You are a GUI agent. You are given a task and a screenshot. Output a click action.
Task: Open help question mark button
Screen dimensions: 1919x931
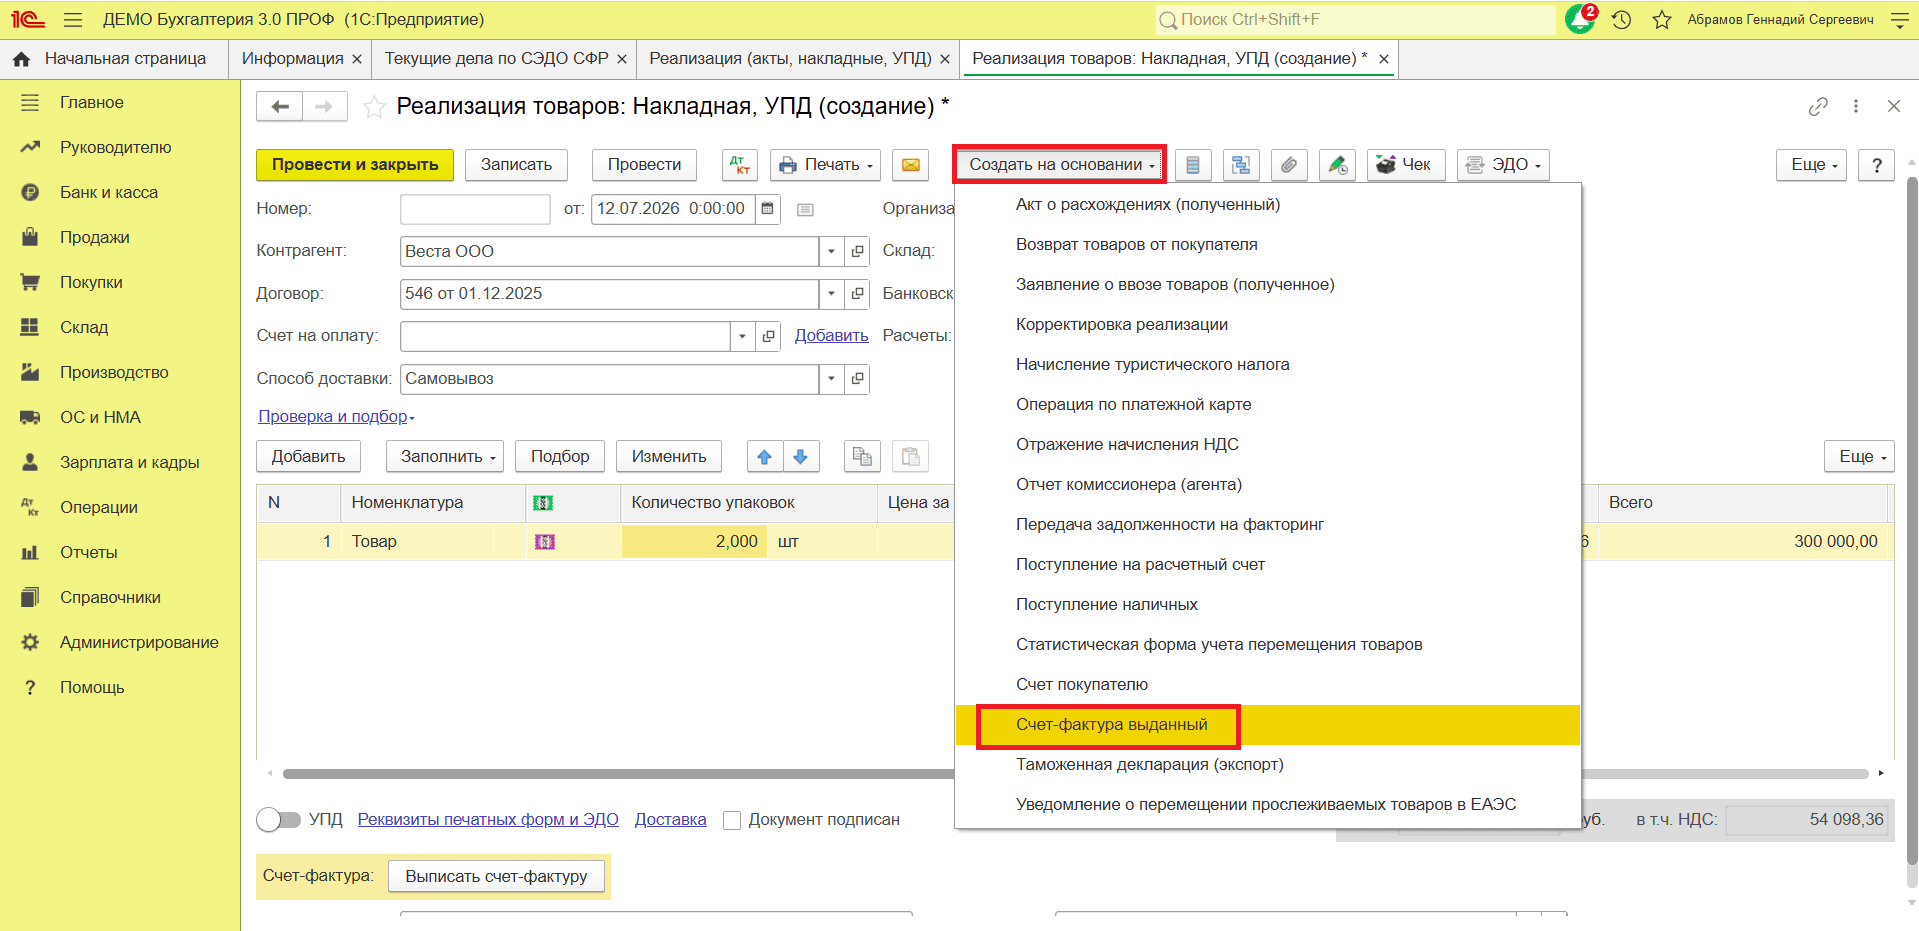(1877, 165)
